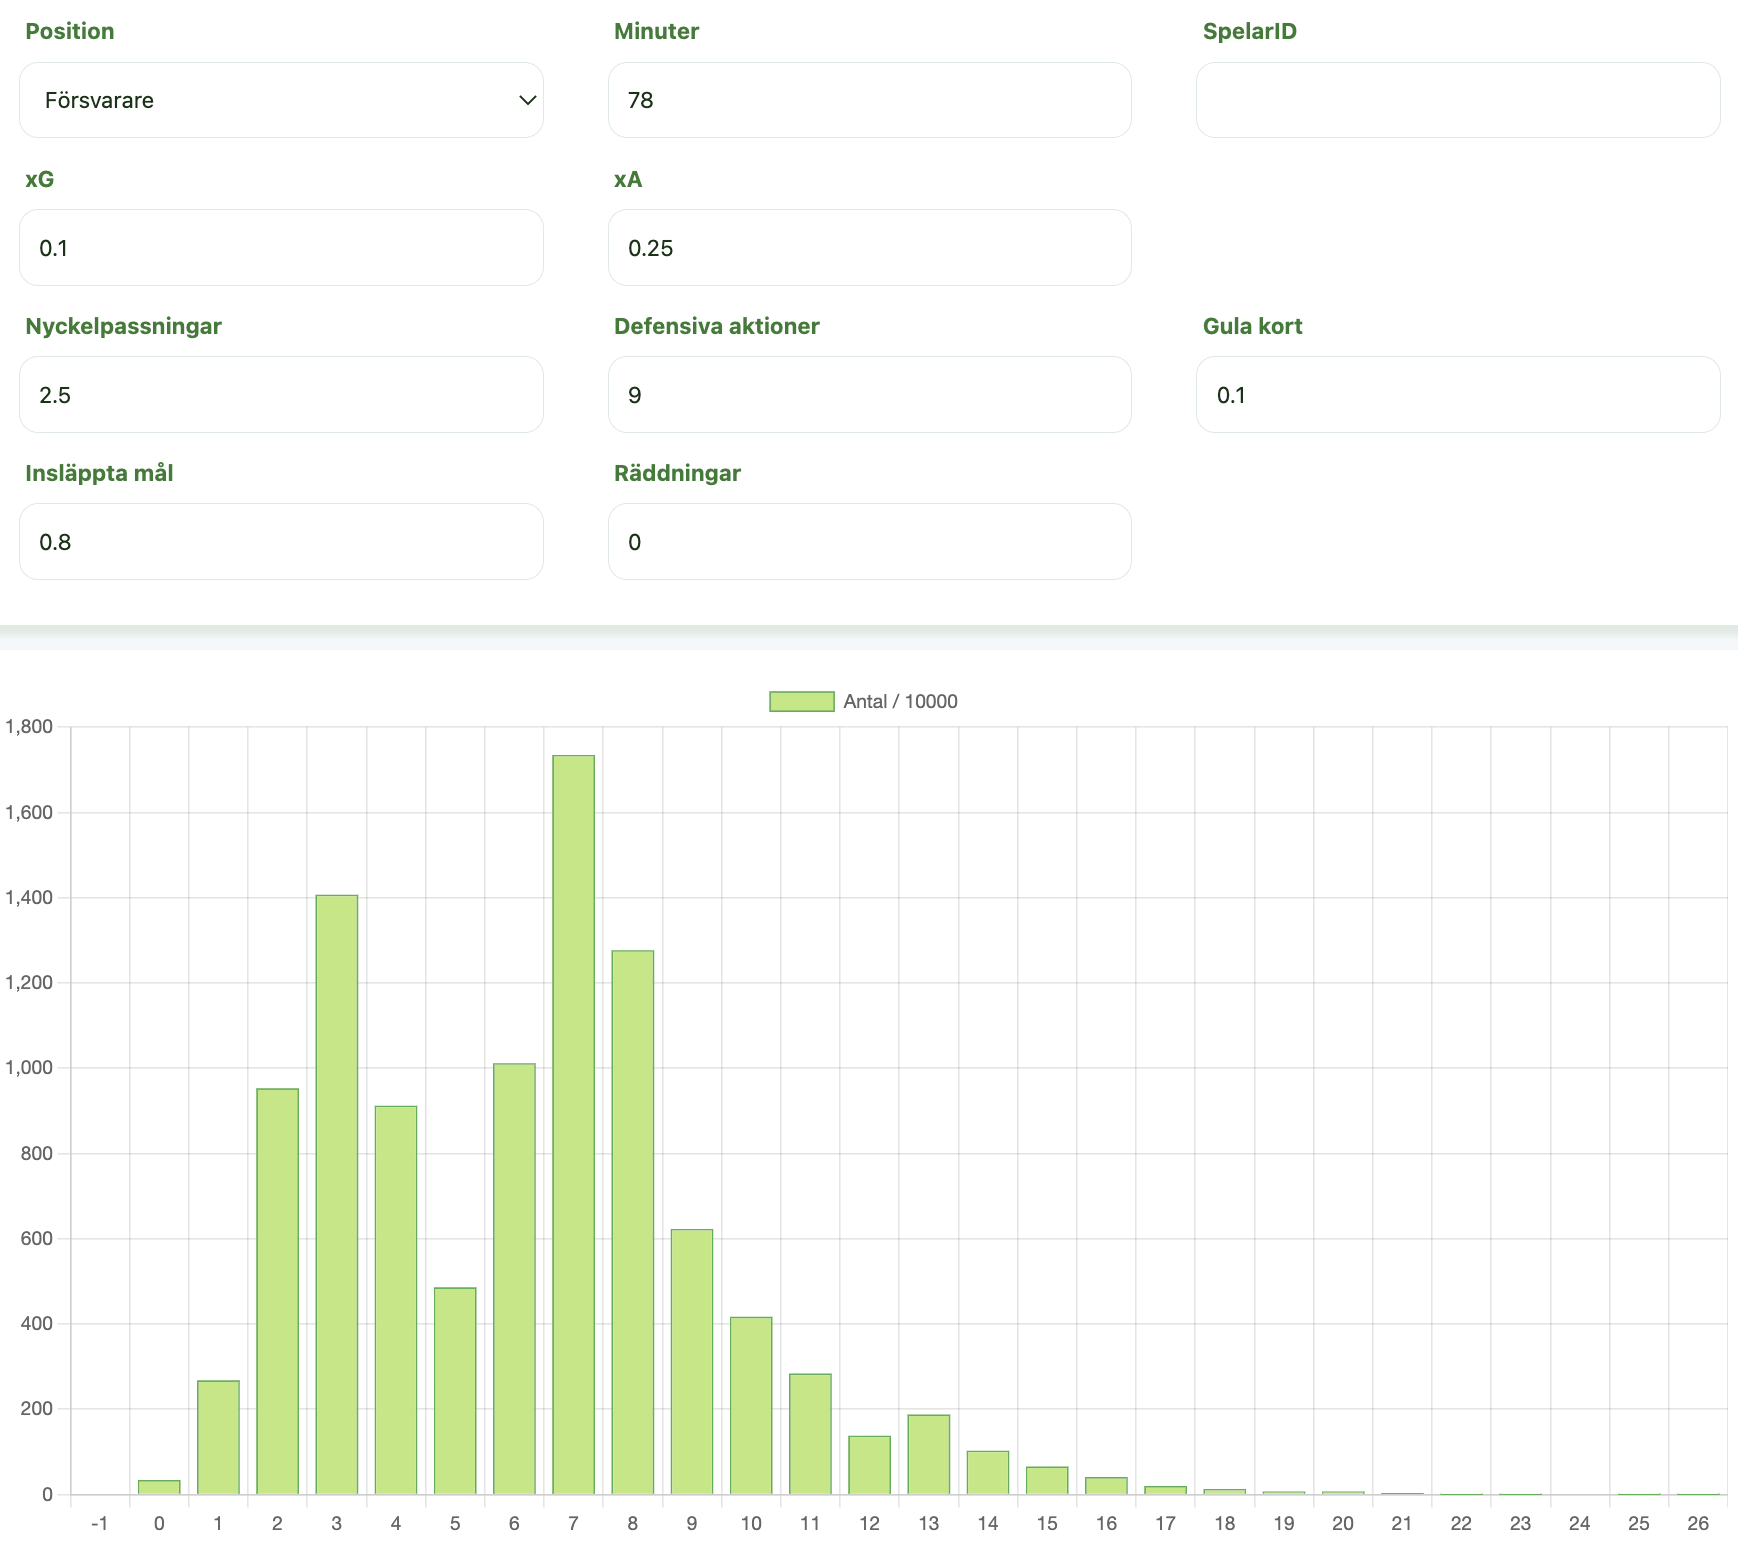Click the histogram bar for value 3
This screenshot has width=1738, height=1550.
[337, 1194]
